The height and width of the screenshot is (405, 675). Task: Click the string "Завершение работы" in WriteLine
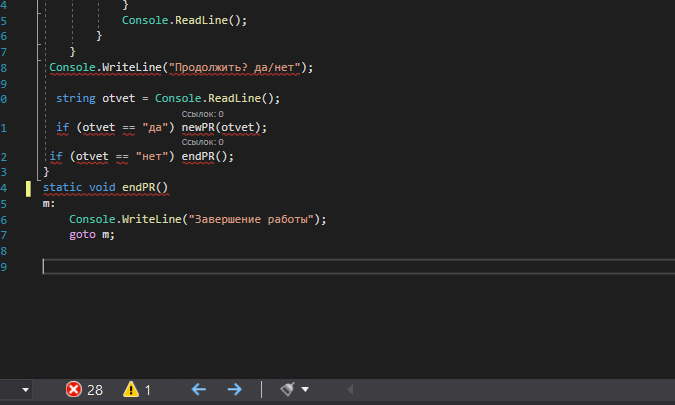tap(251, 219)
